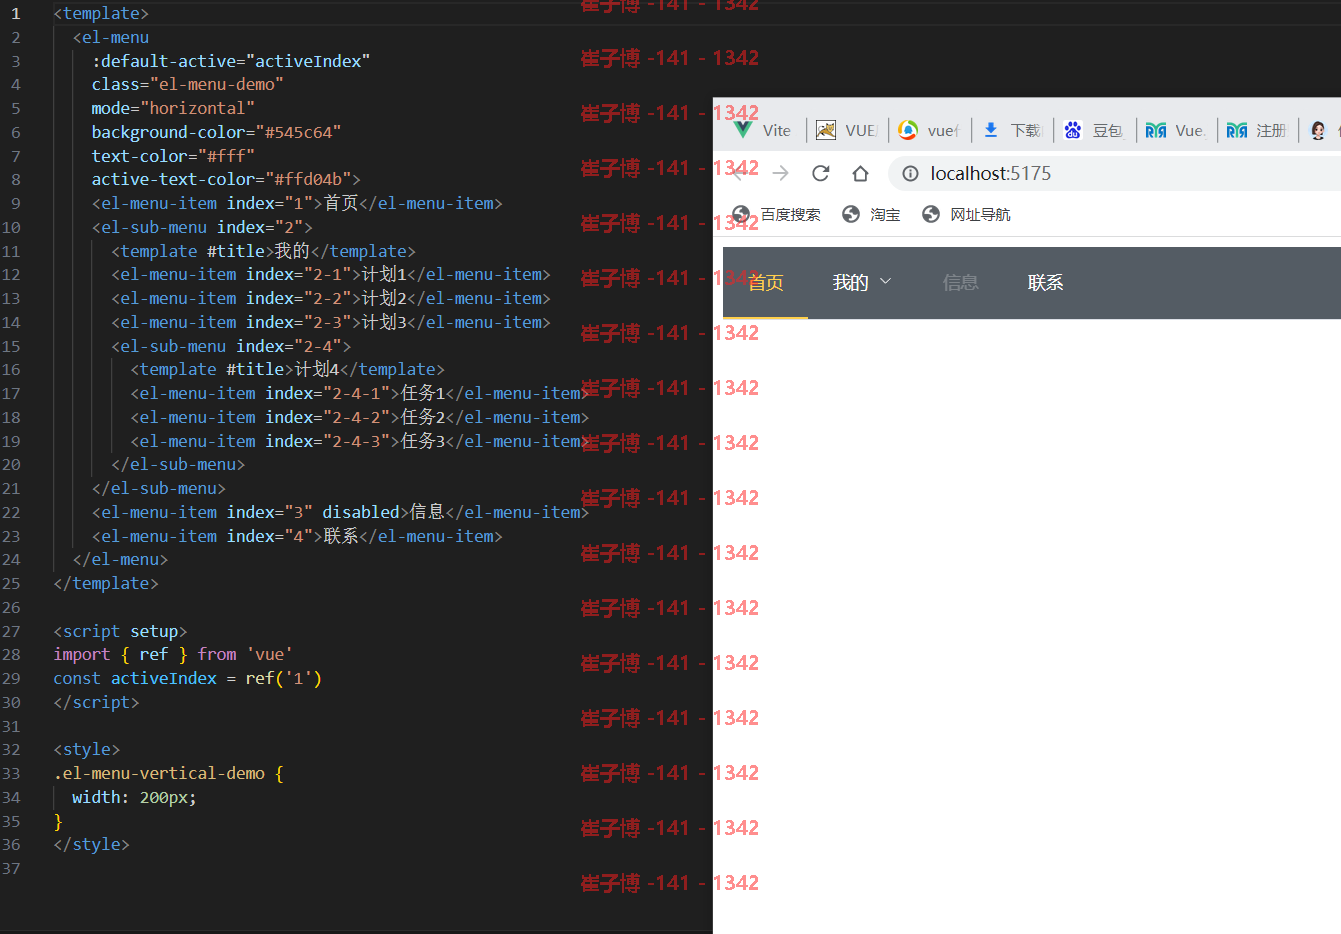This screenshot has width=1341, height=934.
Task: Click the avatar face tab icon
Action: [x=1318, y=130]
